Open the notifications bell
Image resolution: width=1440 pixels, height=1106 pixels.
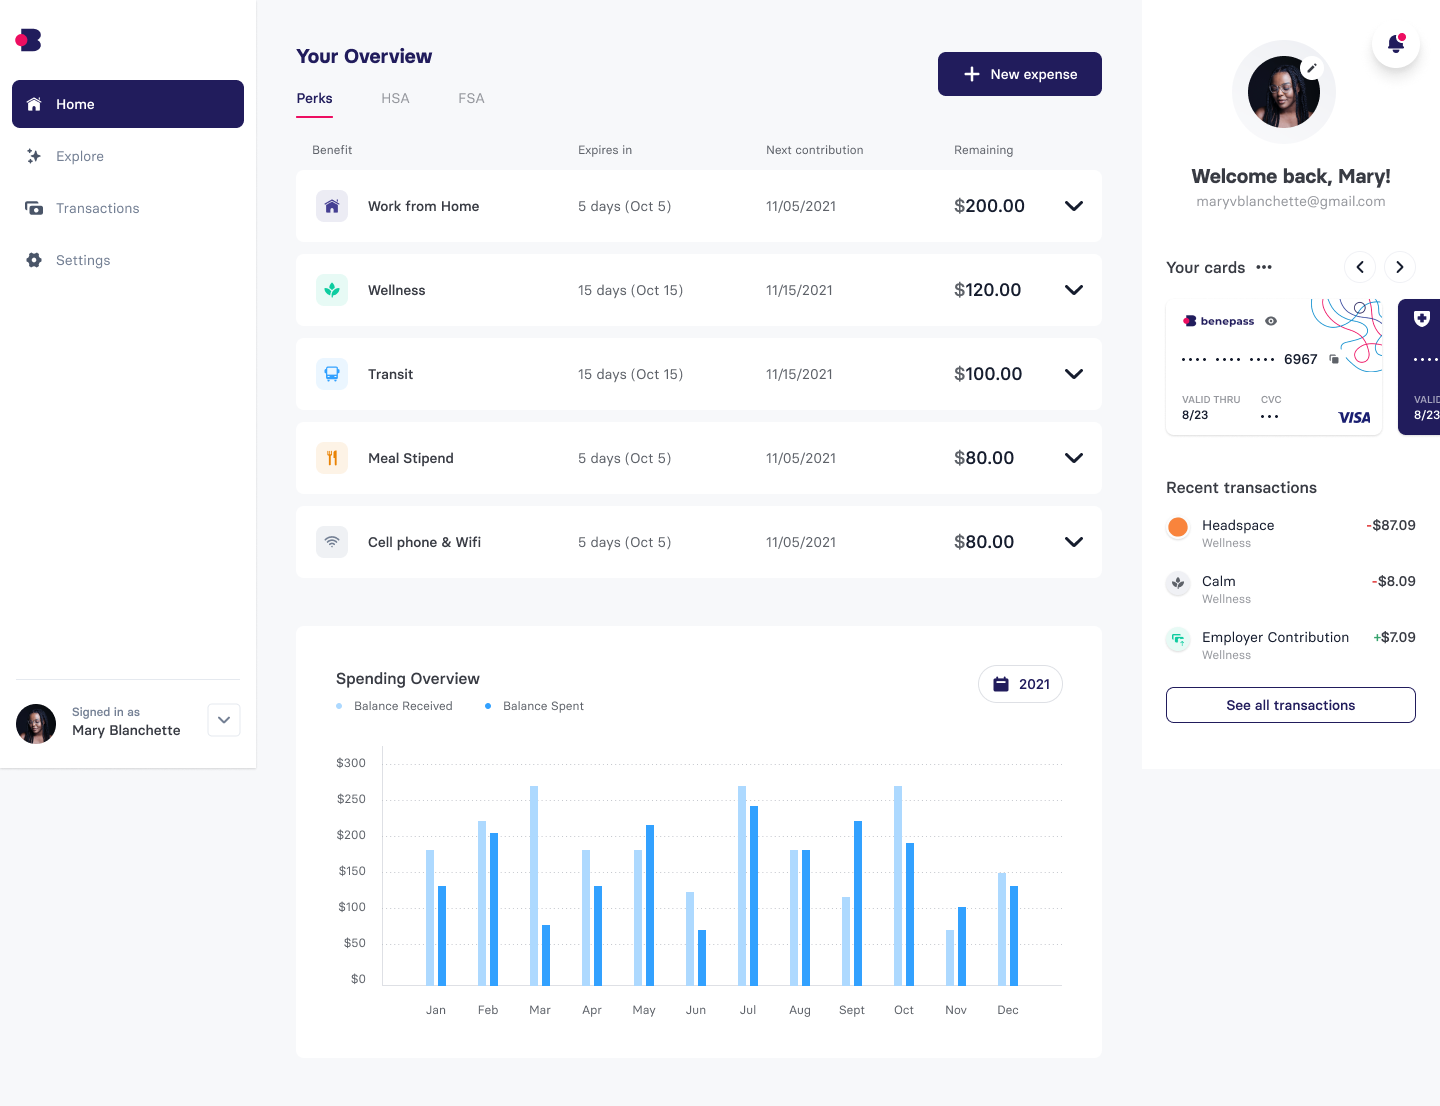(1396, 44)
